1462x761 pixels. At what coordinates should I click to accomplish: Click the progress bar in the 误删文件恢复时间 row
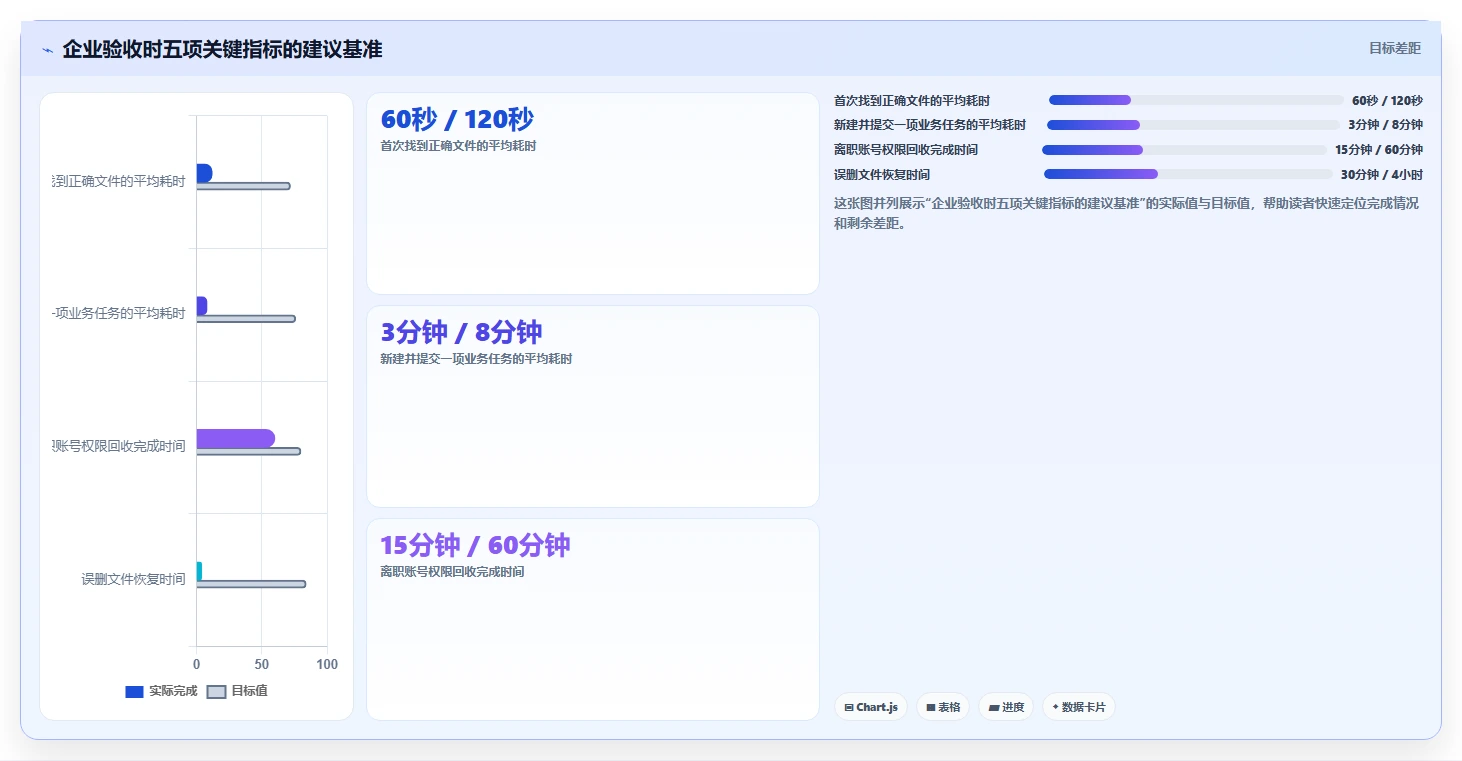point(1188,174)
